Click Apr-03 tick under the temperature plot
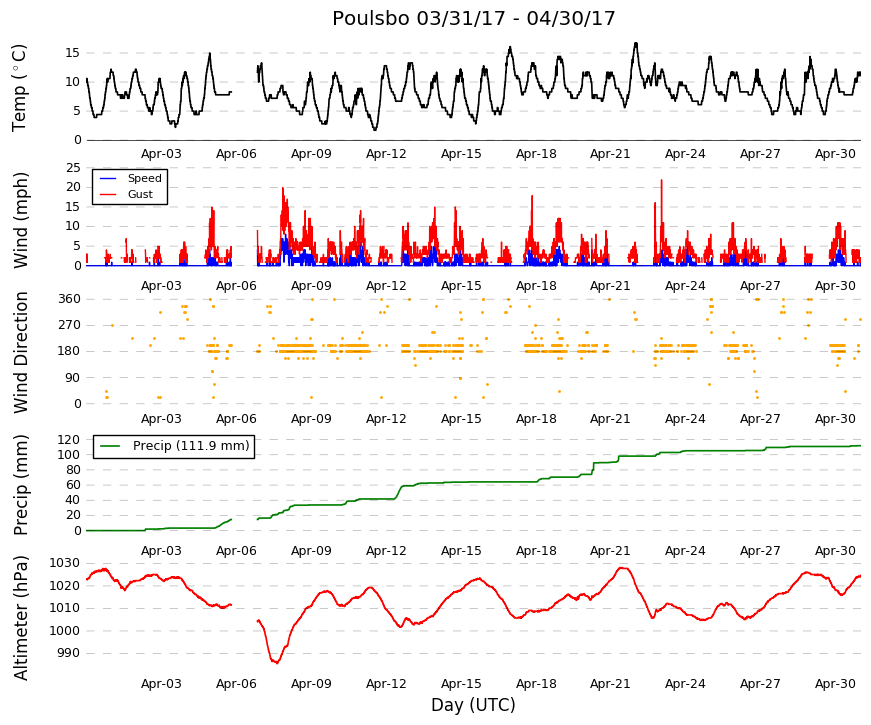Screen dimensions: 871x725 [161, 154]
